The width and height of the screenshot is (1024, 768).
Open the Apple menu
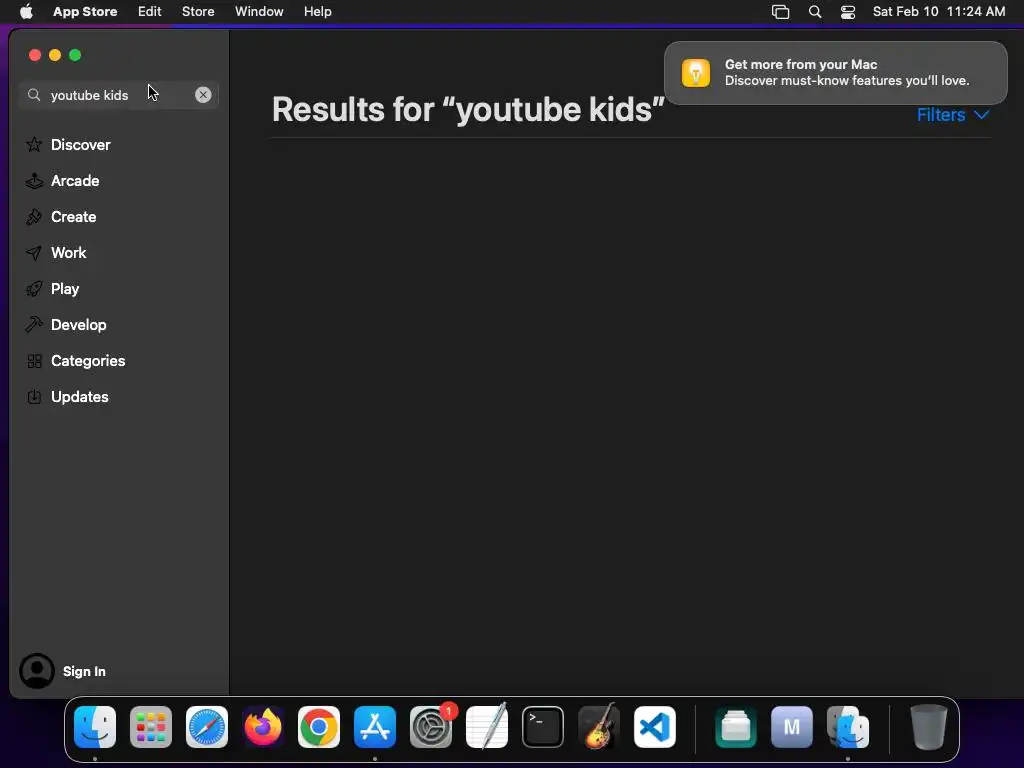point(26,11)
